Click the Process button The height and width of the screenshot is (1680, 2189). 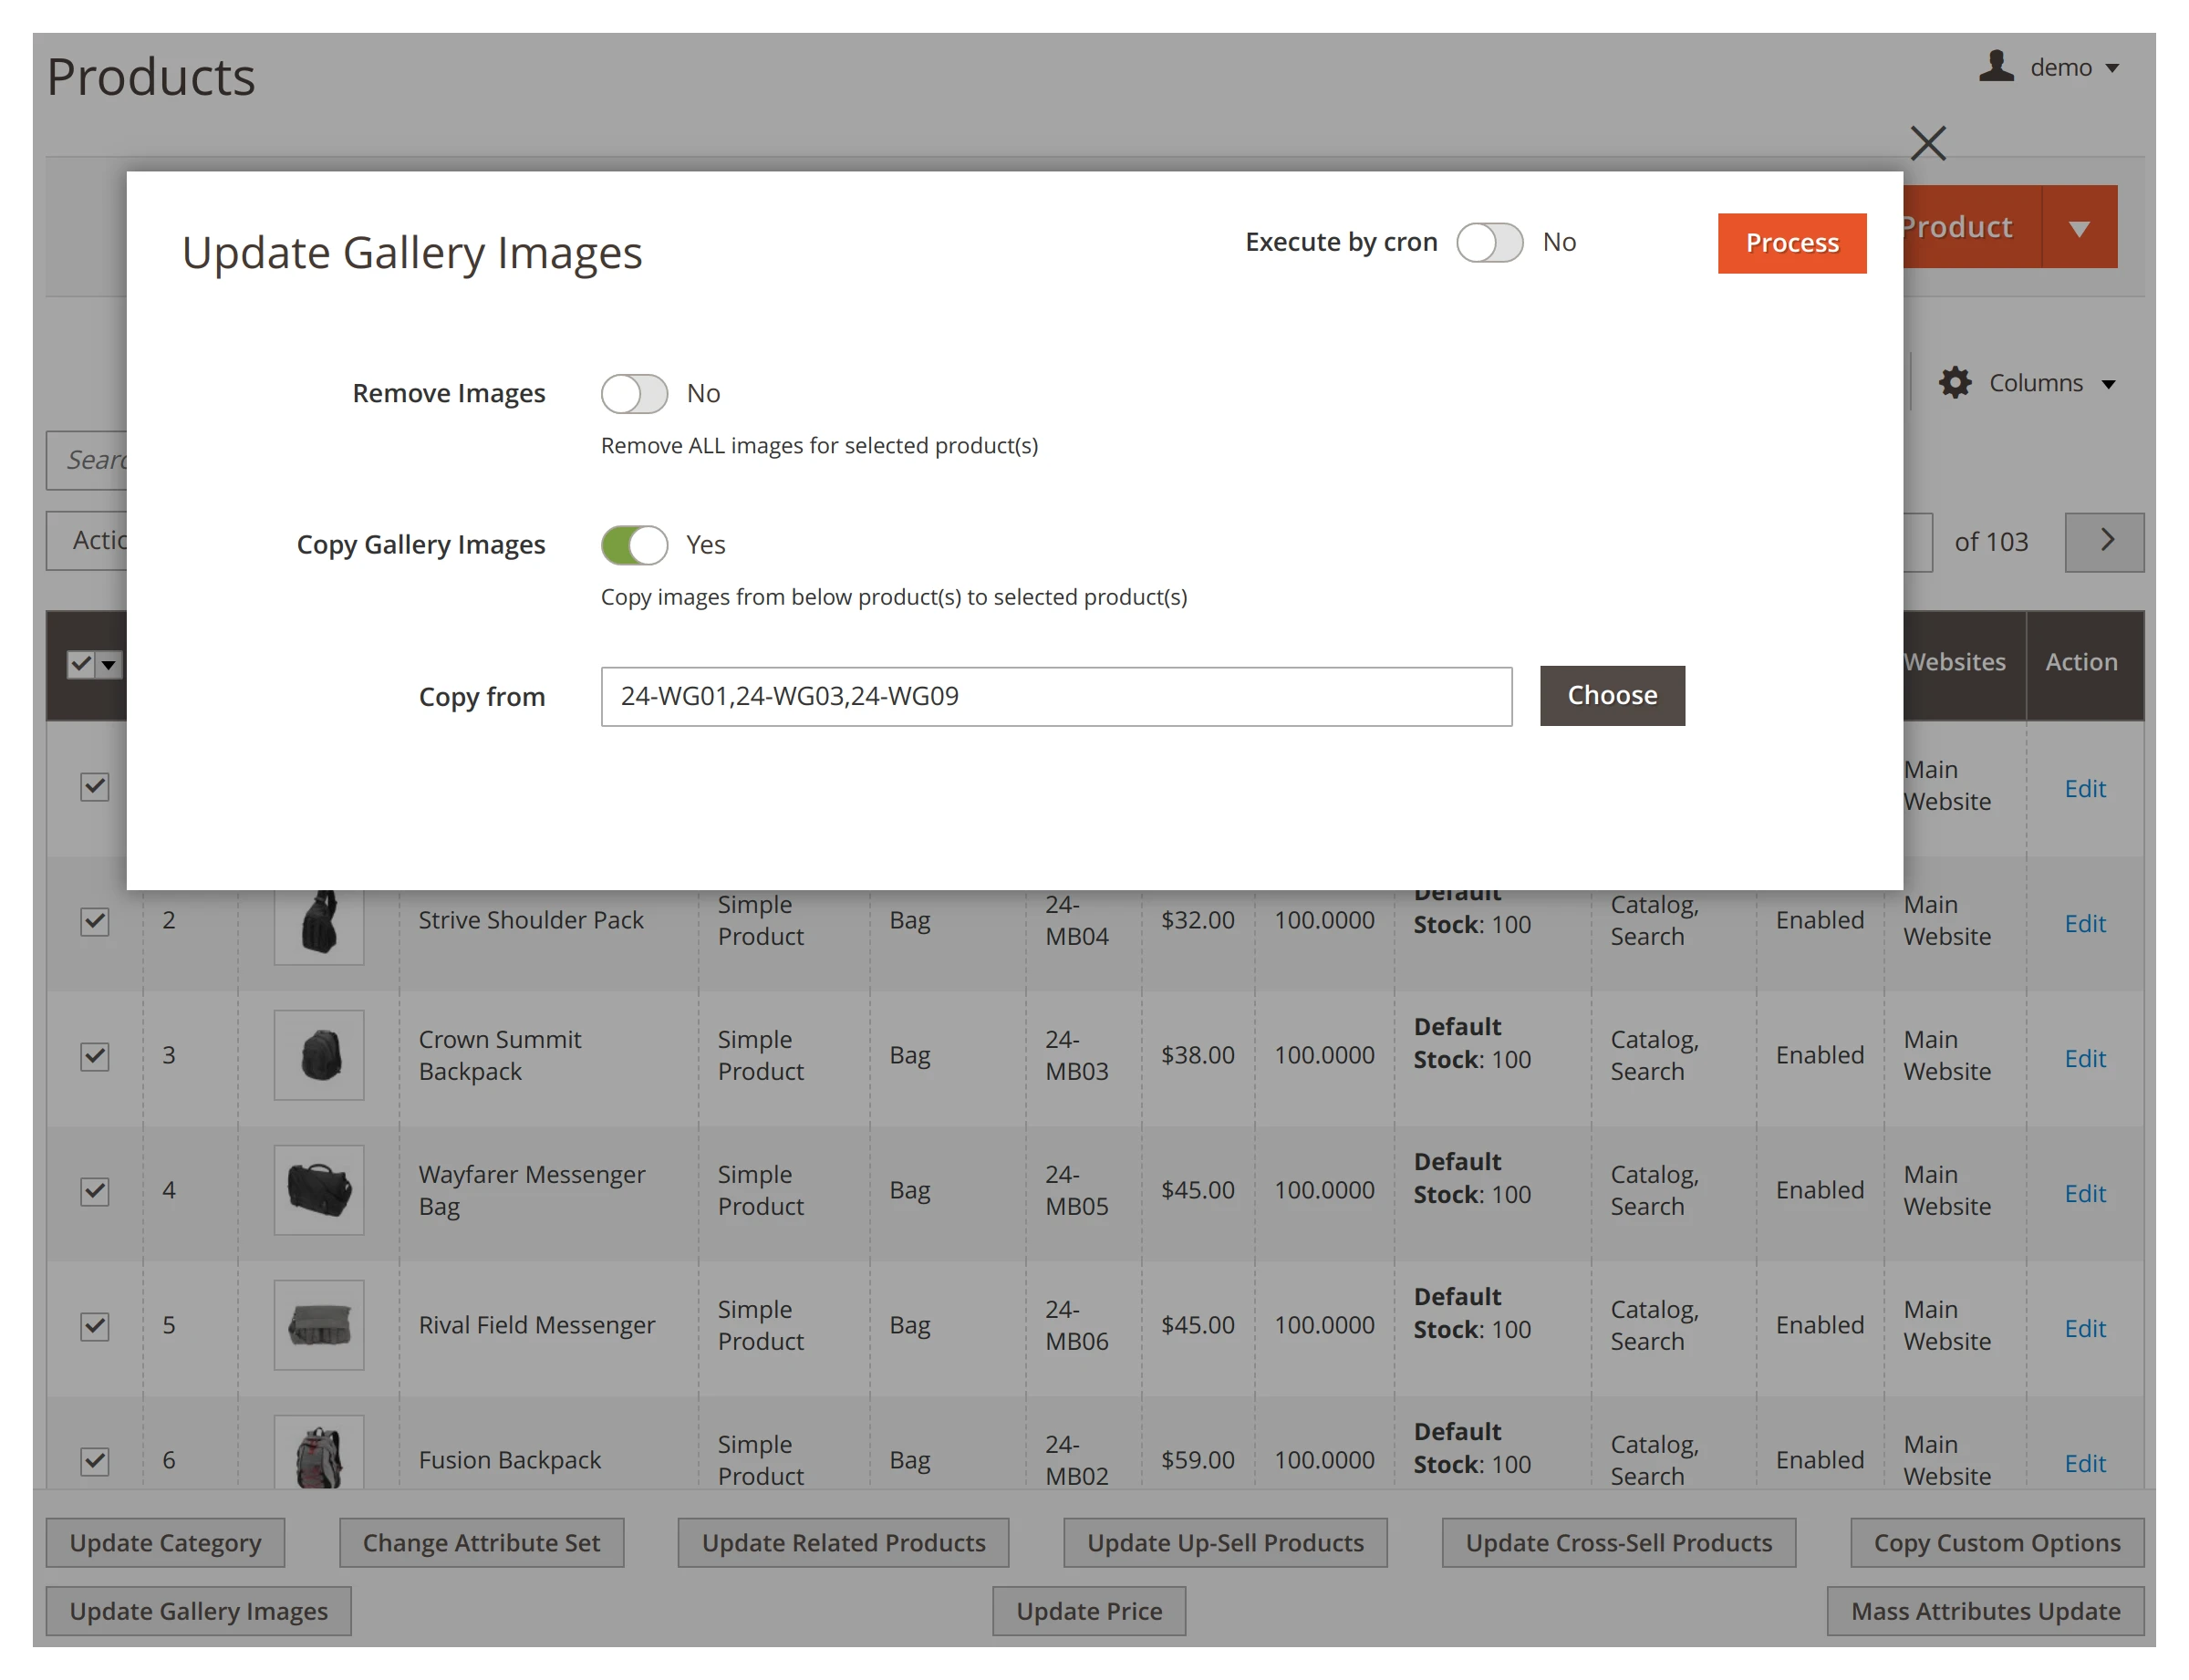[x=1791, y=242]
